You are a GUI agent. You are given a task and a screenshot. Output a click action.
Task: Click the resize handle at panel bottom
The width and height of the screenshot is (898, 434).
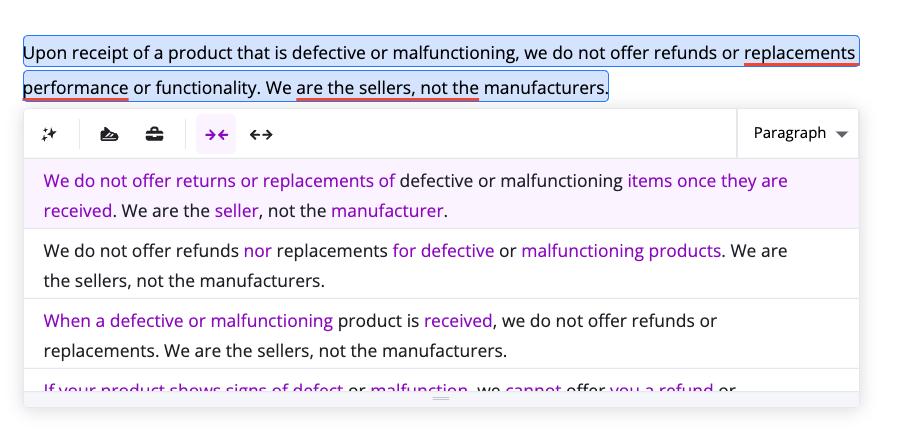pos(441,399)
